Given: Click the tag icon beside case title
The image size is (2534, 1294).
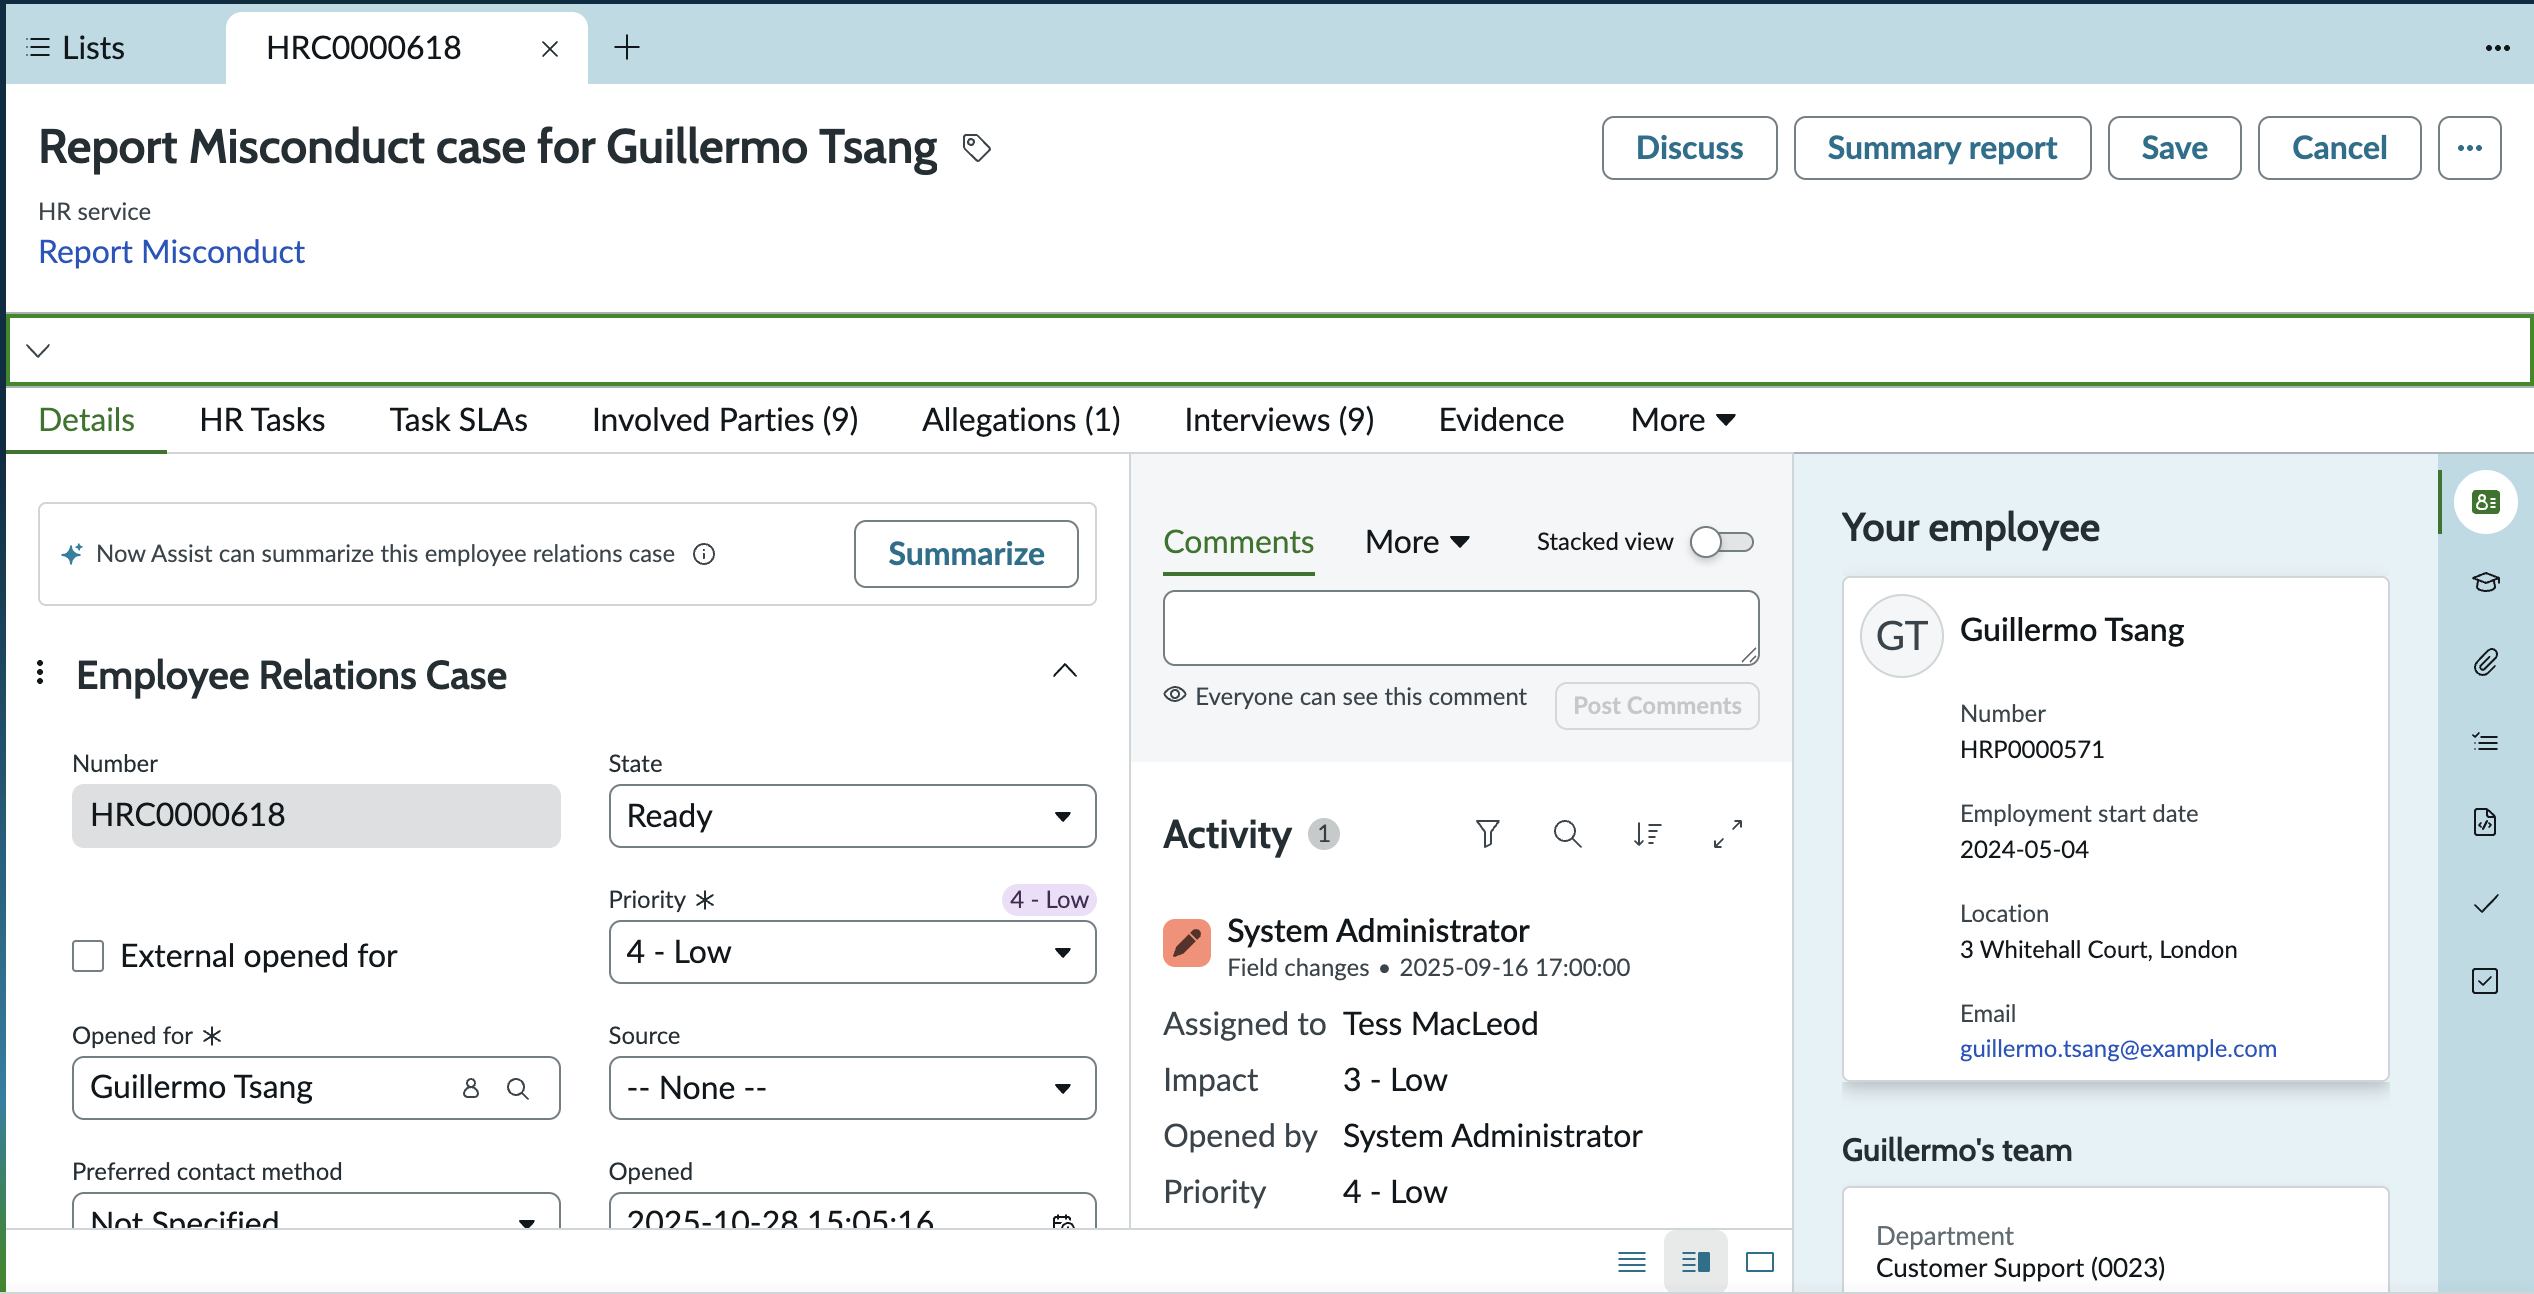Looking at the screenshot, I should coord(976,148).
